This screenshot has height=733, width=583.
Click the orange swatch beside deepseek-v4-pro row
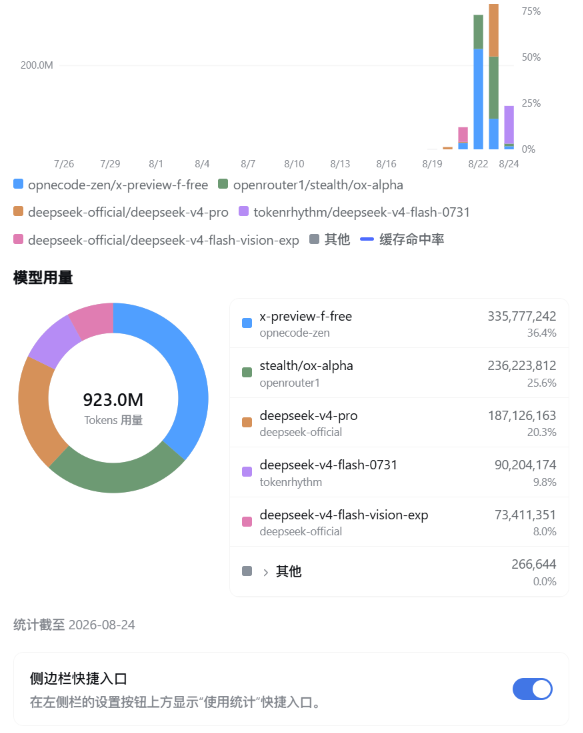pos(247,422)
